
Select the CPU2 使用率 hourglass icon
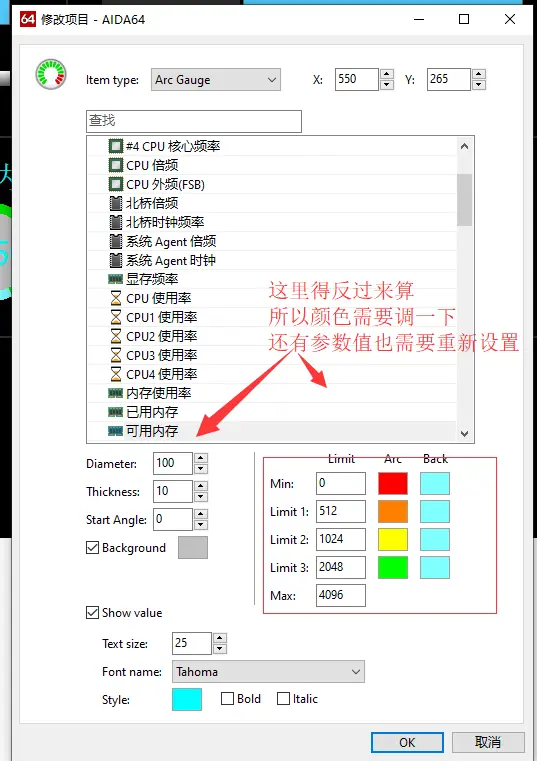116,336
